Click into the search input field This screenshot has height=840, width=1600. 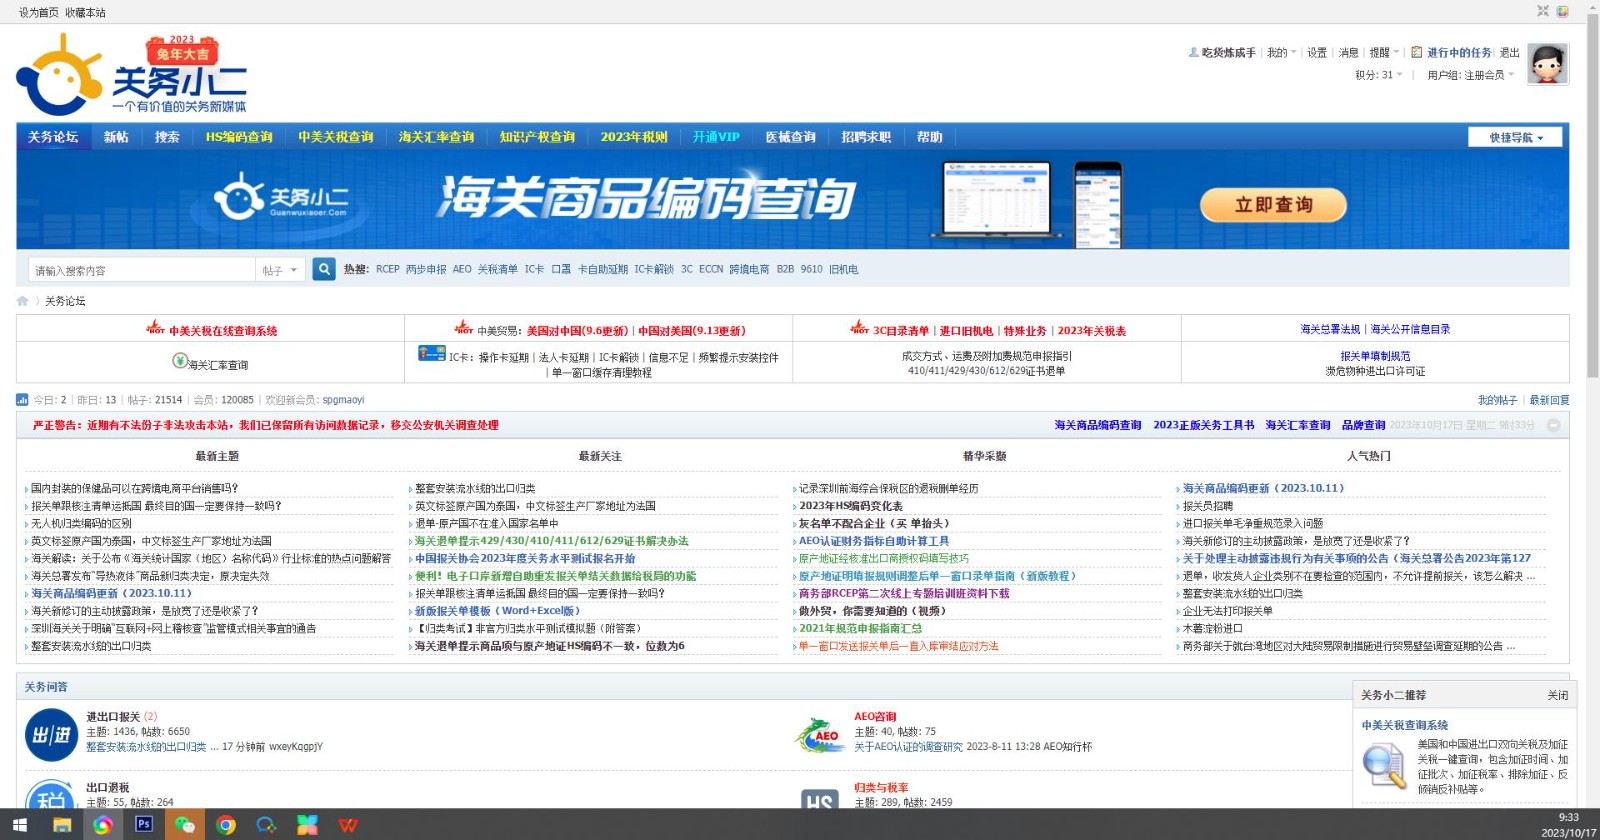pos(141,270)
